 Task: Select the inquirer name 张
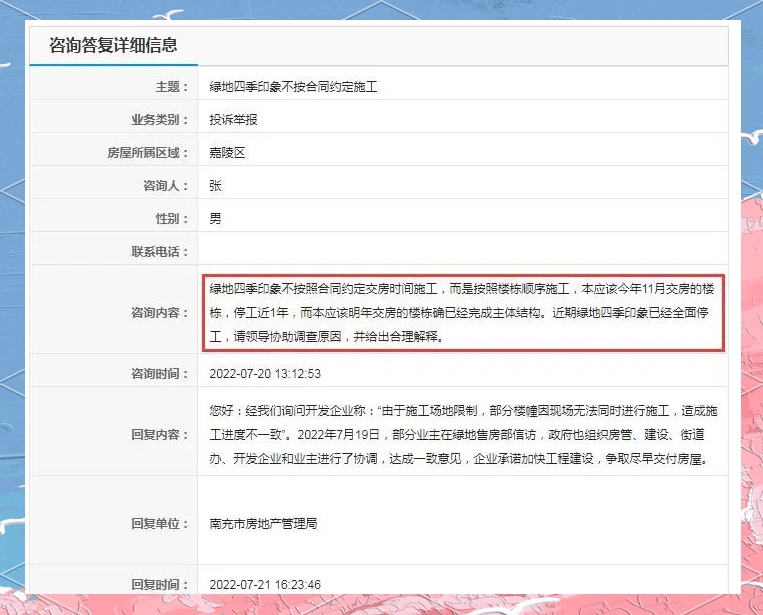(215, 186)
